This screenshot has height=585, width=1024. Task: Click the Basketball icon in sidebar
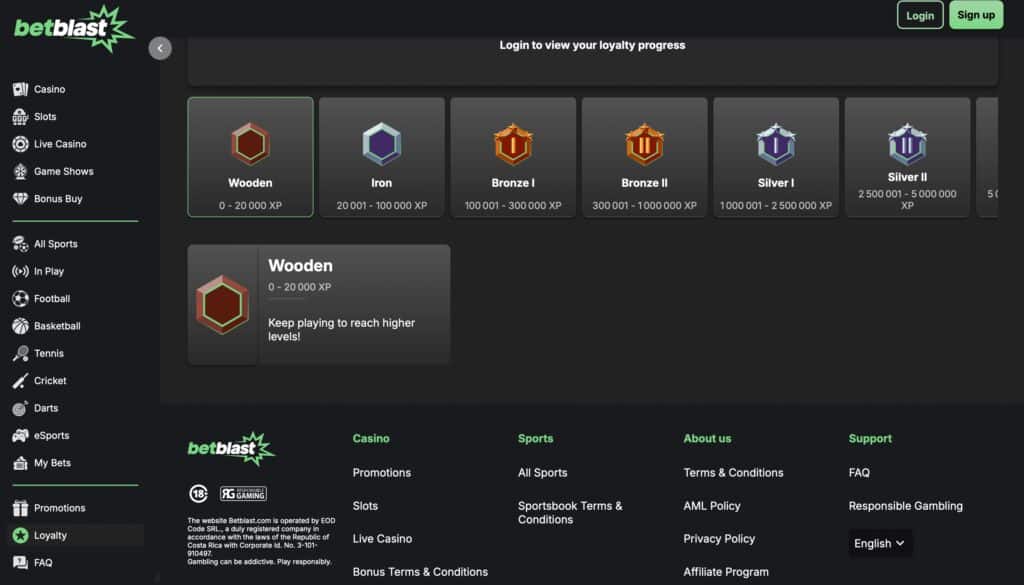(20, 326)
